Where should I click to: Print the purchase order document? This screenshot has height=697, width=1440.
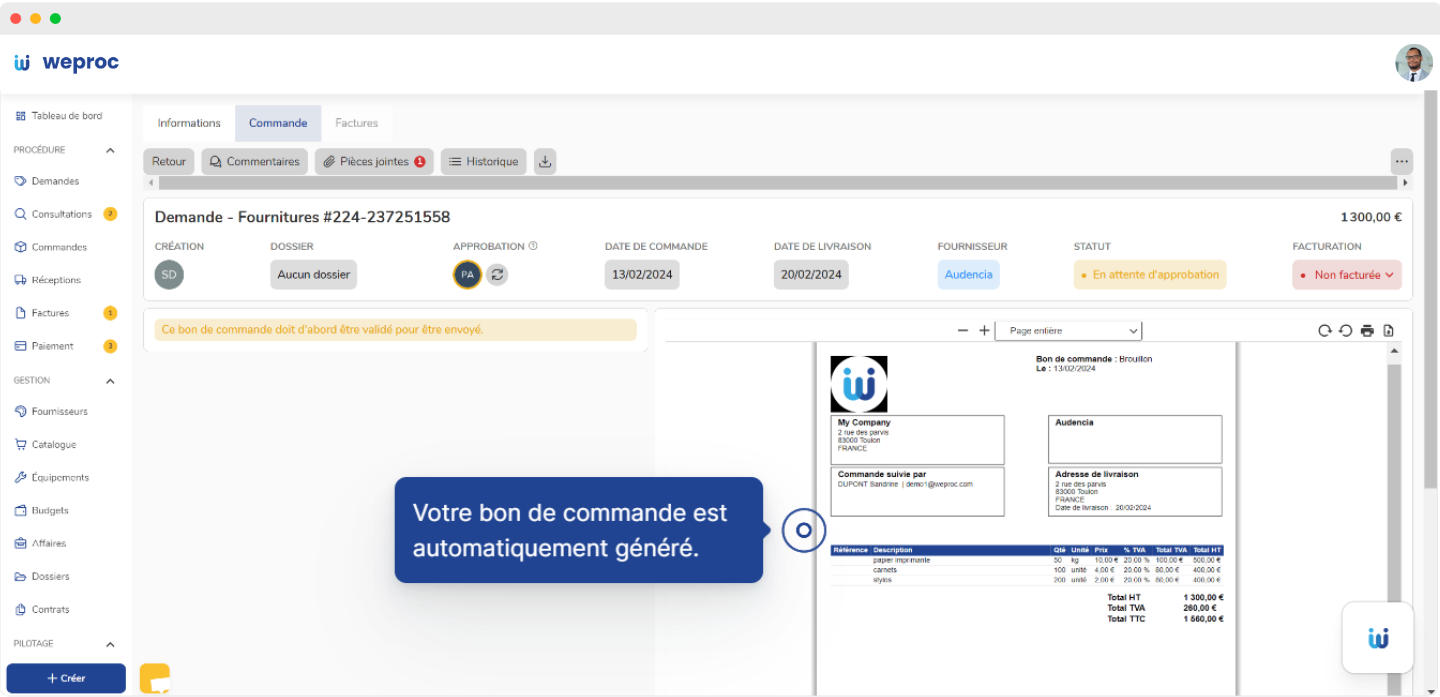click(x=1367, y=331)
